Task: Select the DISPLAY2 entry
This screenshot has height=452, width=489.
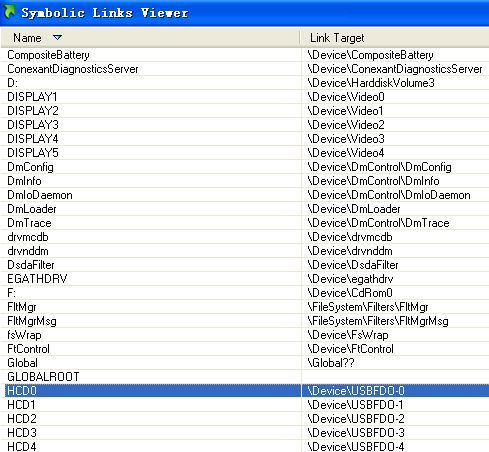Action: pos(33,111)
